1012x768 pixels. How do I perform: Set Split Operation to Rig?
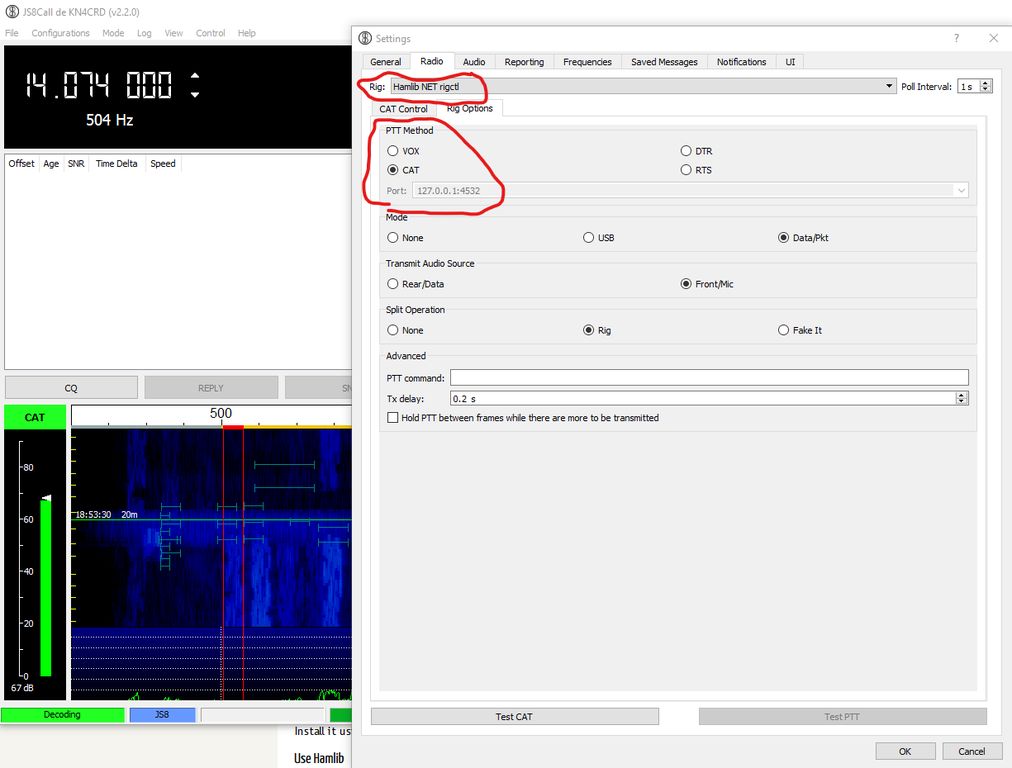pos(589,330)
